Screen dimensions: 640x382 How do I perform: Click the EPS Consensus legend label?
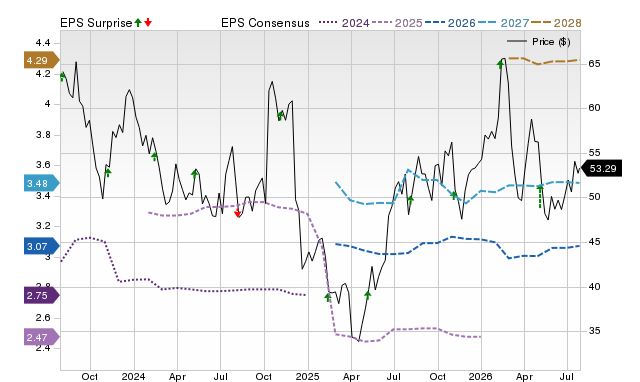tap(265, 23)
